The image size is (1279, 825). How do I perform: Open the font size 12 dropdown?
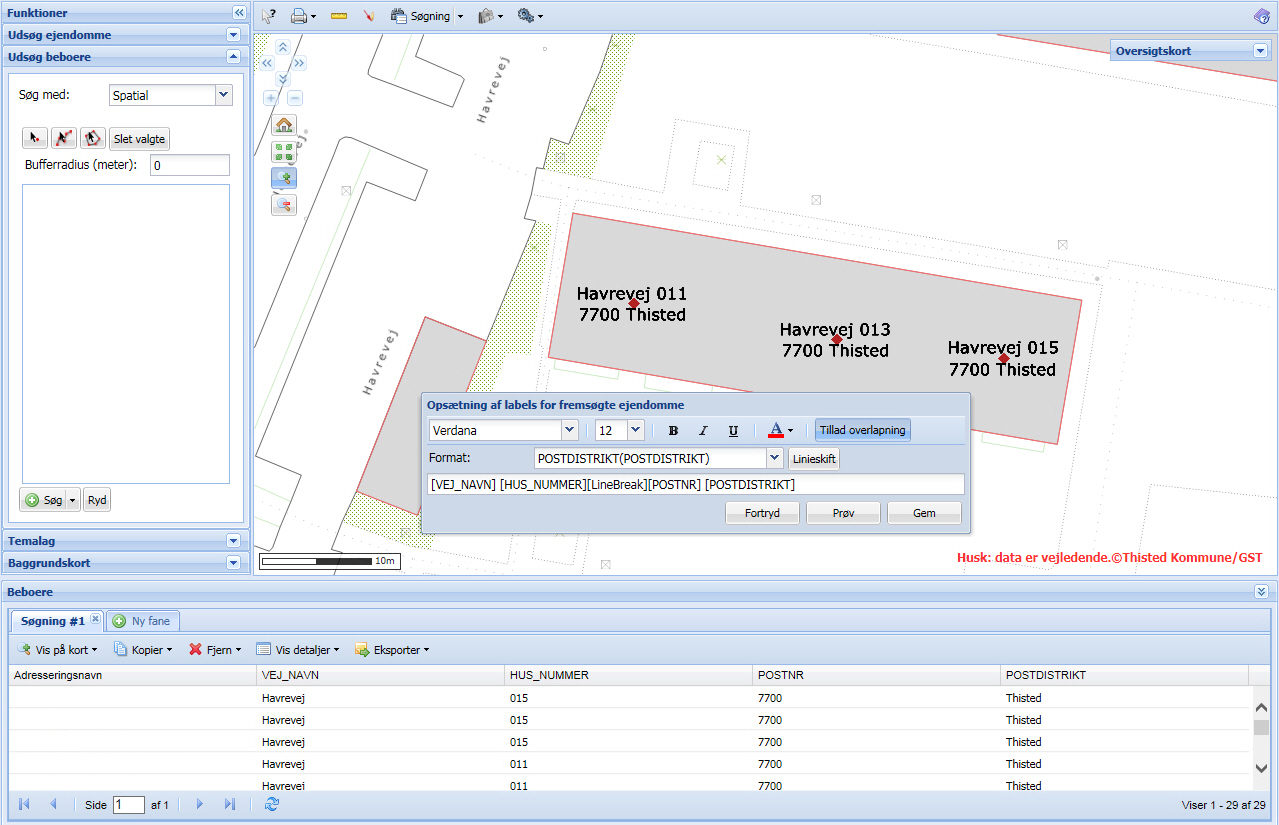click(x=635, y=431)
